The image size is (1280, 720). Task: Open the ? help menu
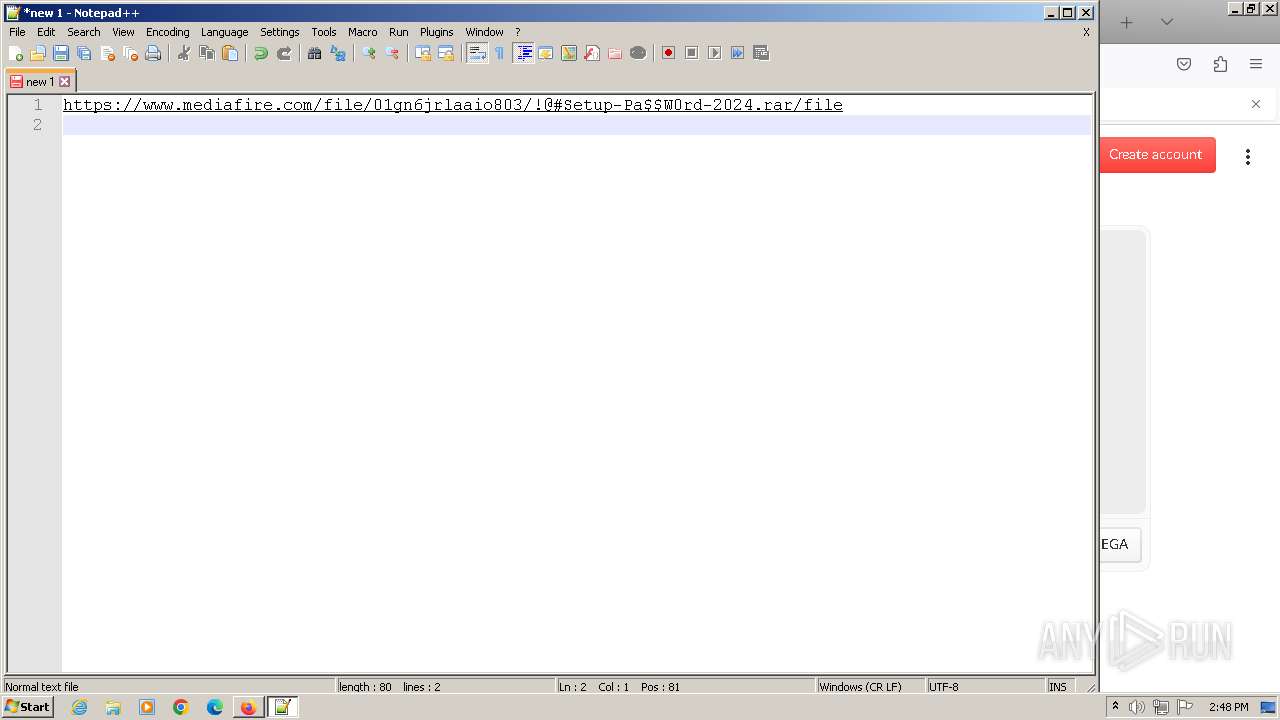518,32
